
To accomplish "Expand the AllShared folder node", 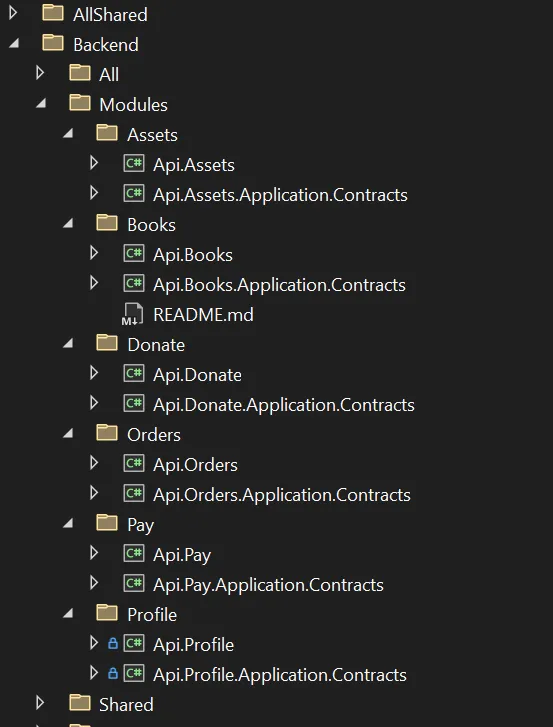I will (13, 13).
